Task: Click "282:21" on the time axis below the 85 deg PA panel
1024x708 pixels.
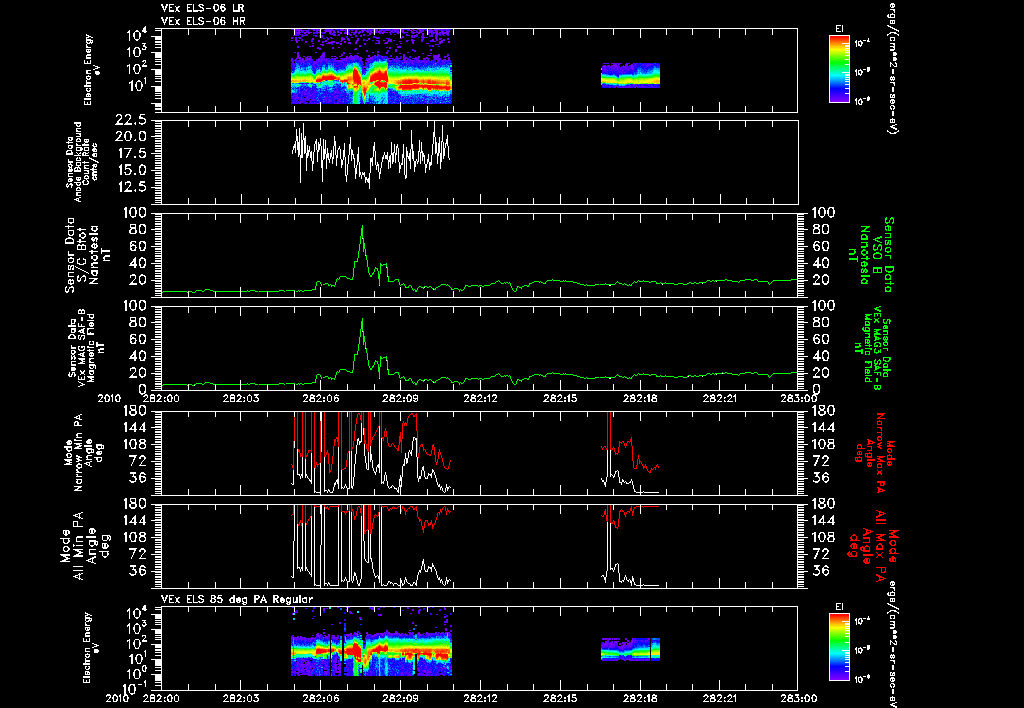Action: pos(720,698)
